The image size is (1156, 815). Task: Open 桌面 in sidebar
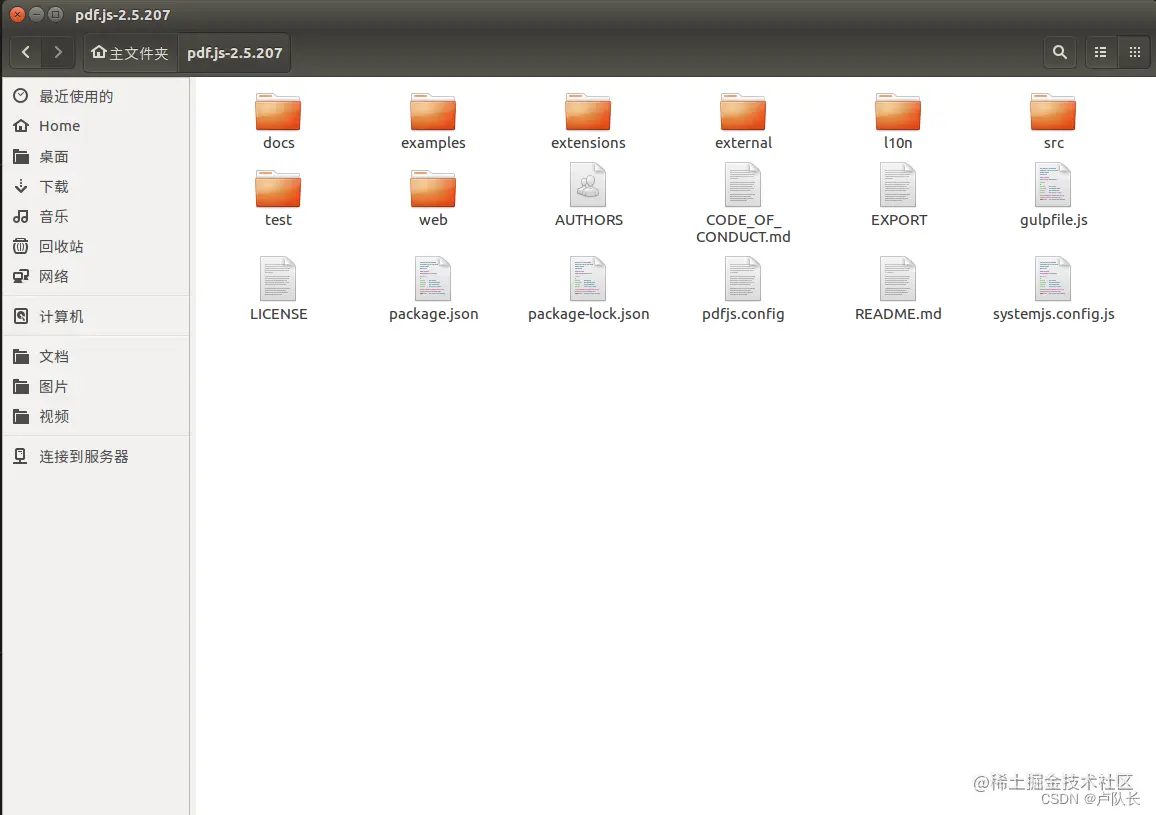click(96, 156)
